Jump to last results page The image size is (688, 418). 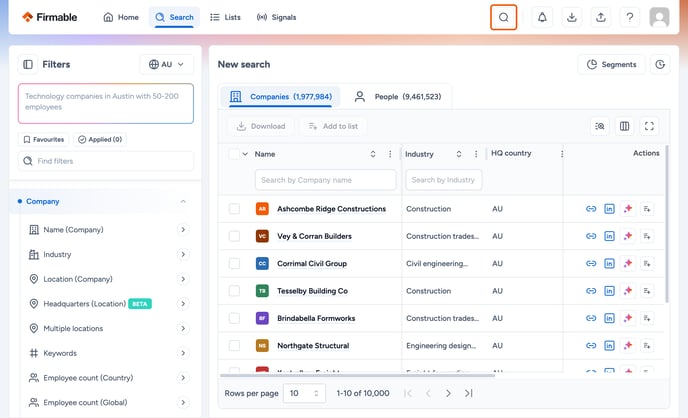pos(469,393)
